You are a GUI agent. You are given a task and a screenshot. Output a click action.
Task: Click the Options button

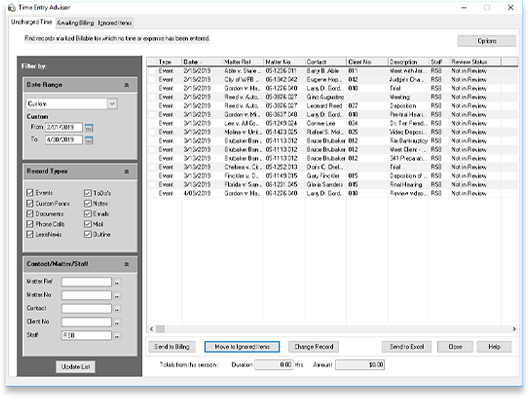(x=487, y=41)
